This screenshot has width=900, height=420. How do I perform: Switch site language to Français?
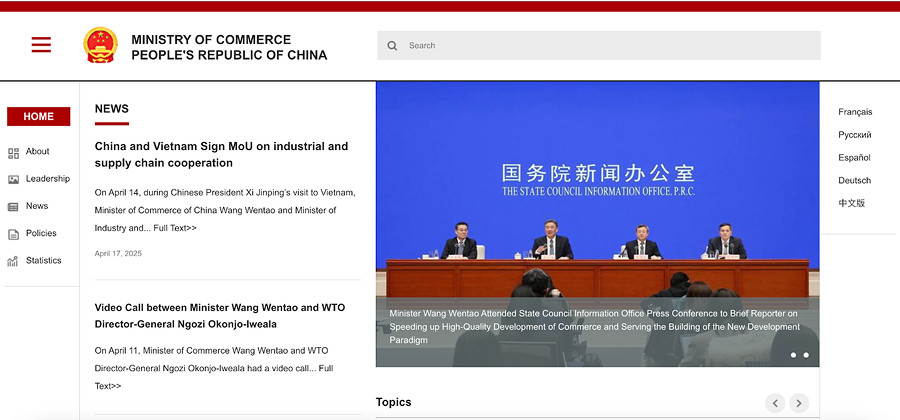pyautogui.click(x=855, y=112)
